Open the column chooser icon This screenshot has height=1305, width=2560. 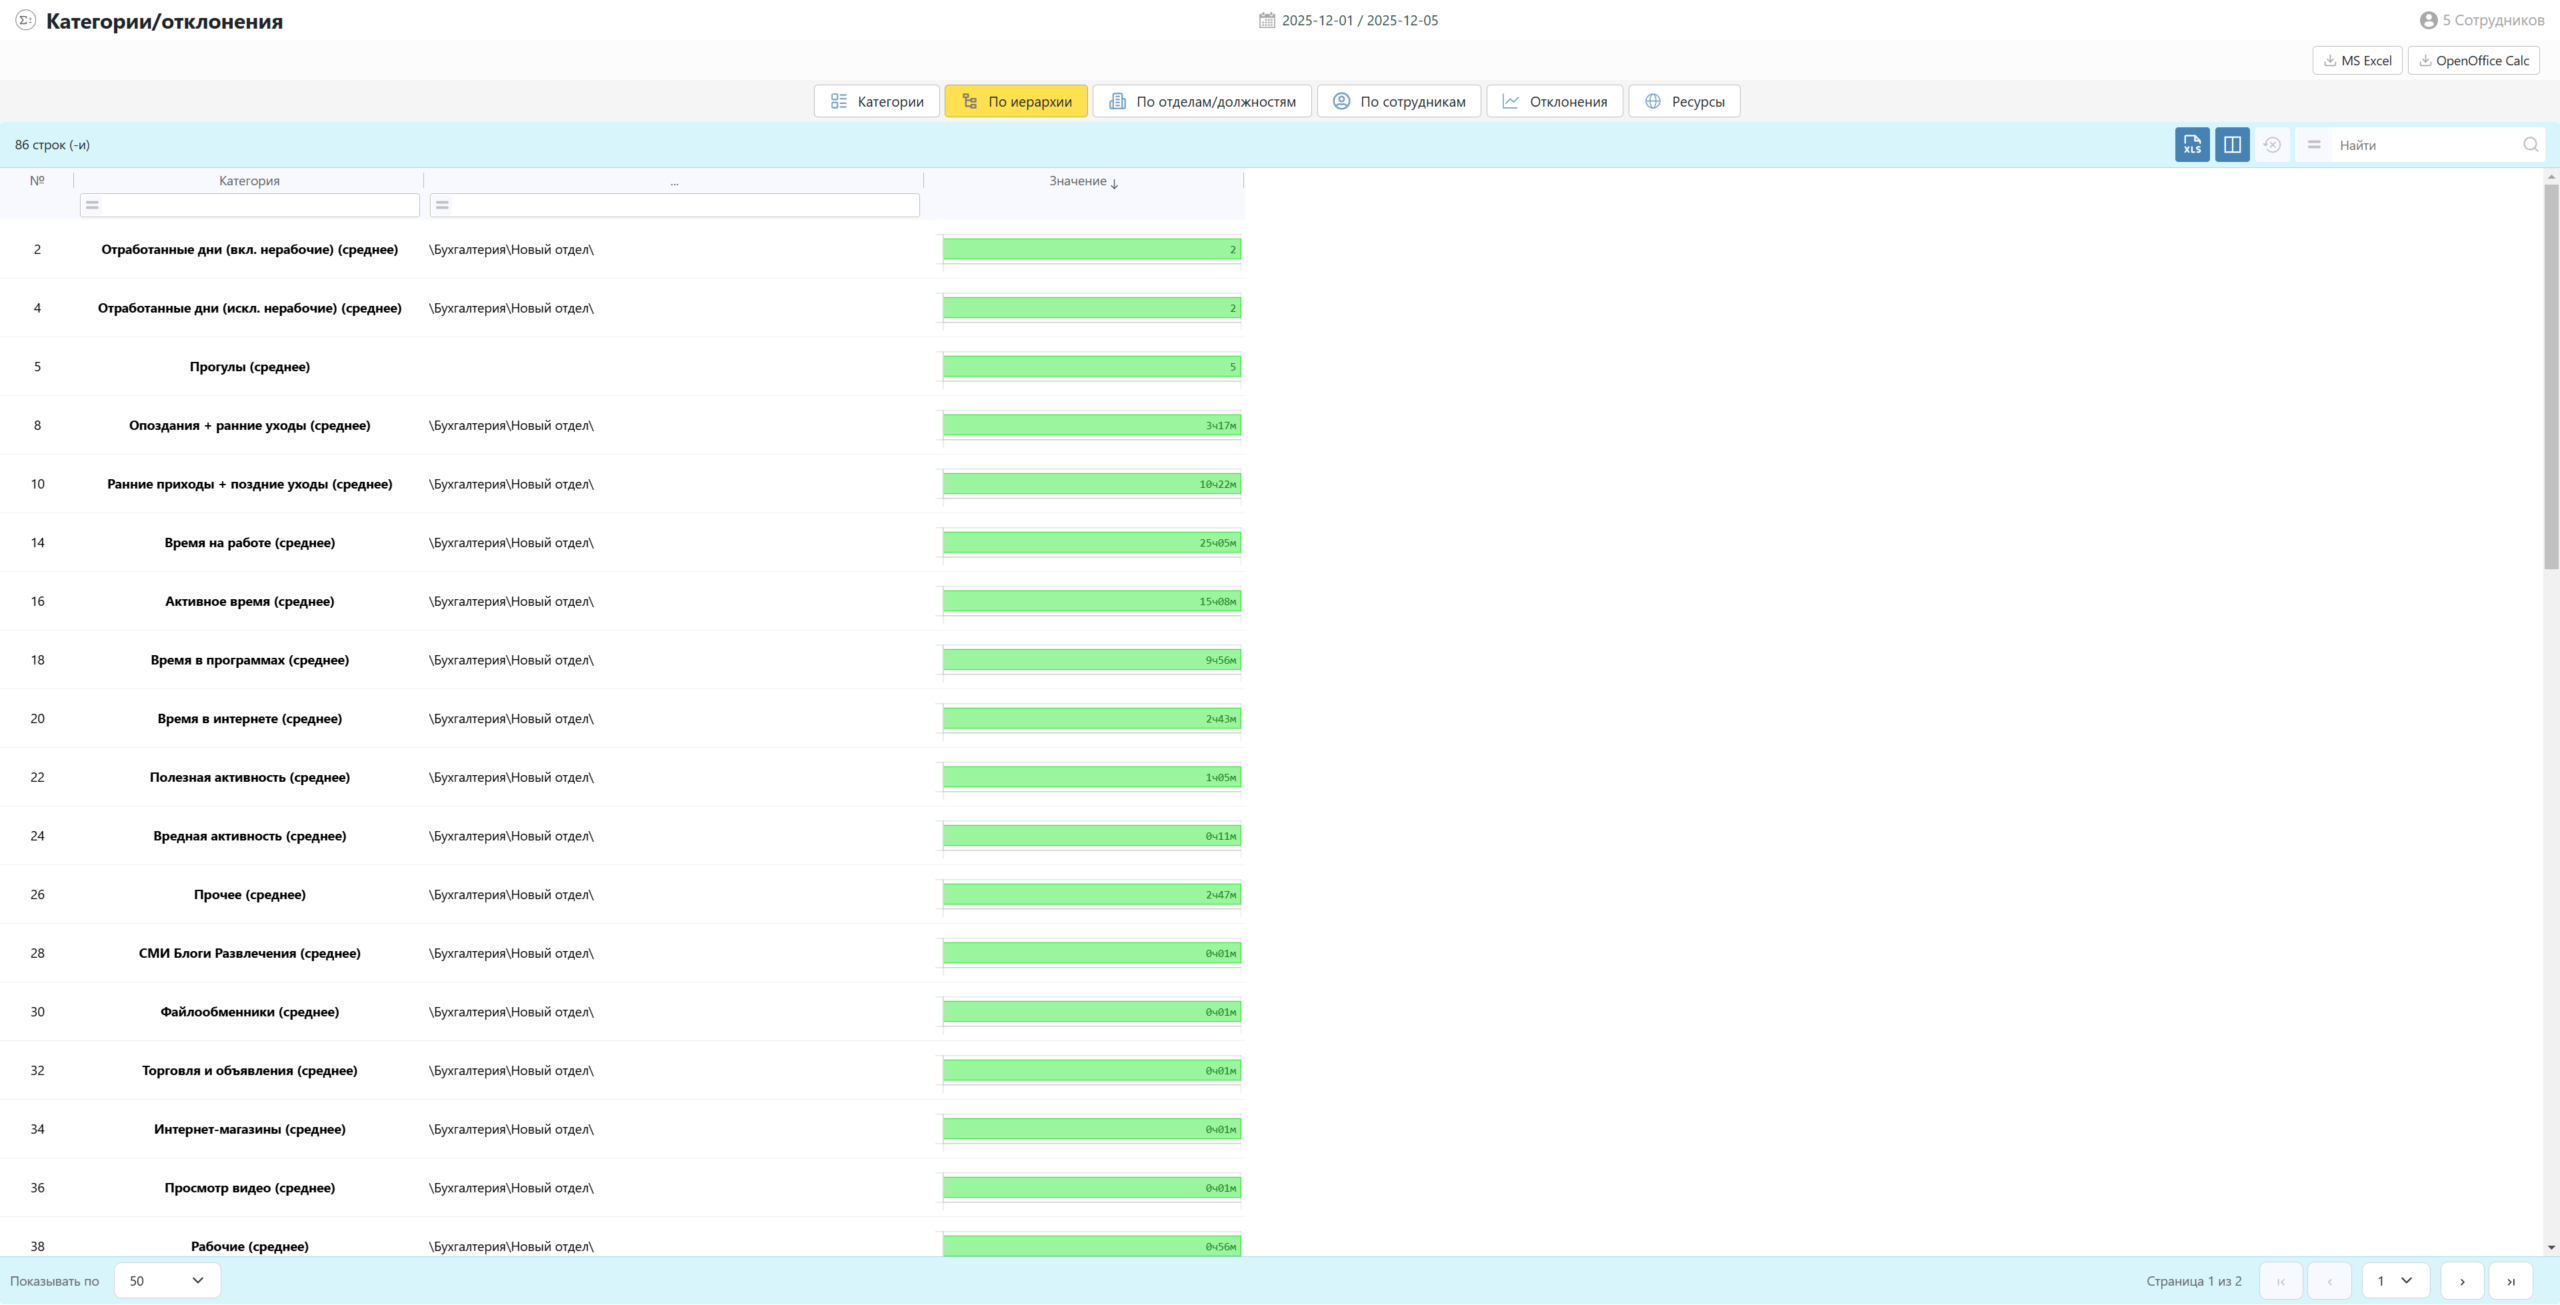pos(2231,145)
